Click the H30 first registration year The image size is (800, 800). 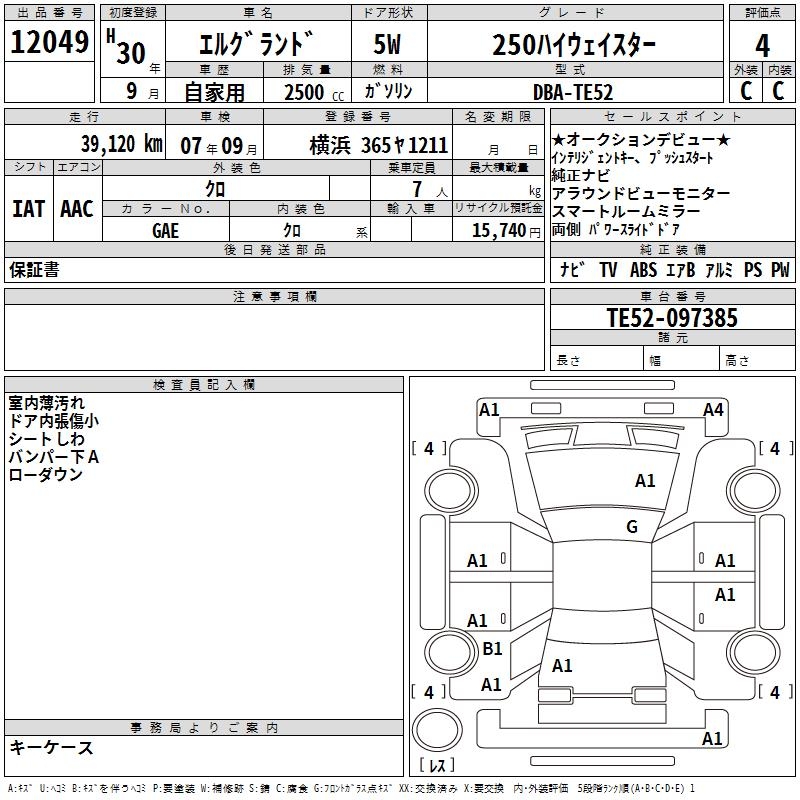tap(127, 47)
